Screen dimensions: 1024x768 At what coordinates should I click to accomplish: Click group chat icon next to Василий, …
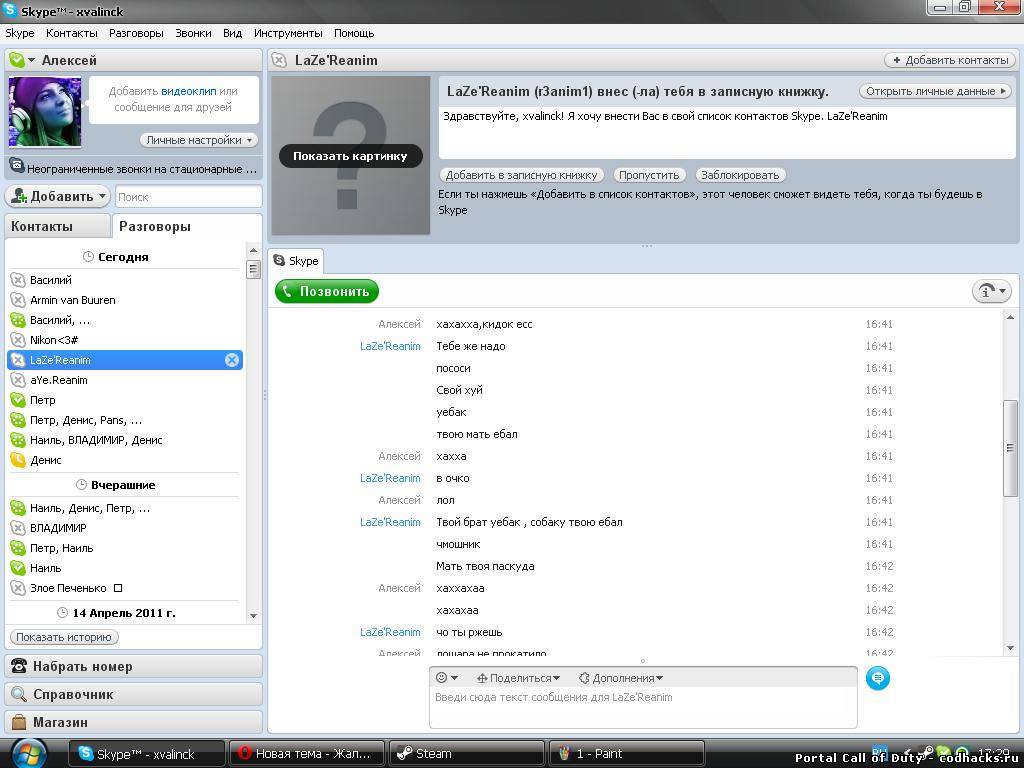click(x=18, y=320)
